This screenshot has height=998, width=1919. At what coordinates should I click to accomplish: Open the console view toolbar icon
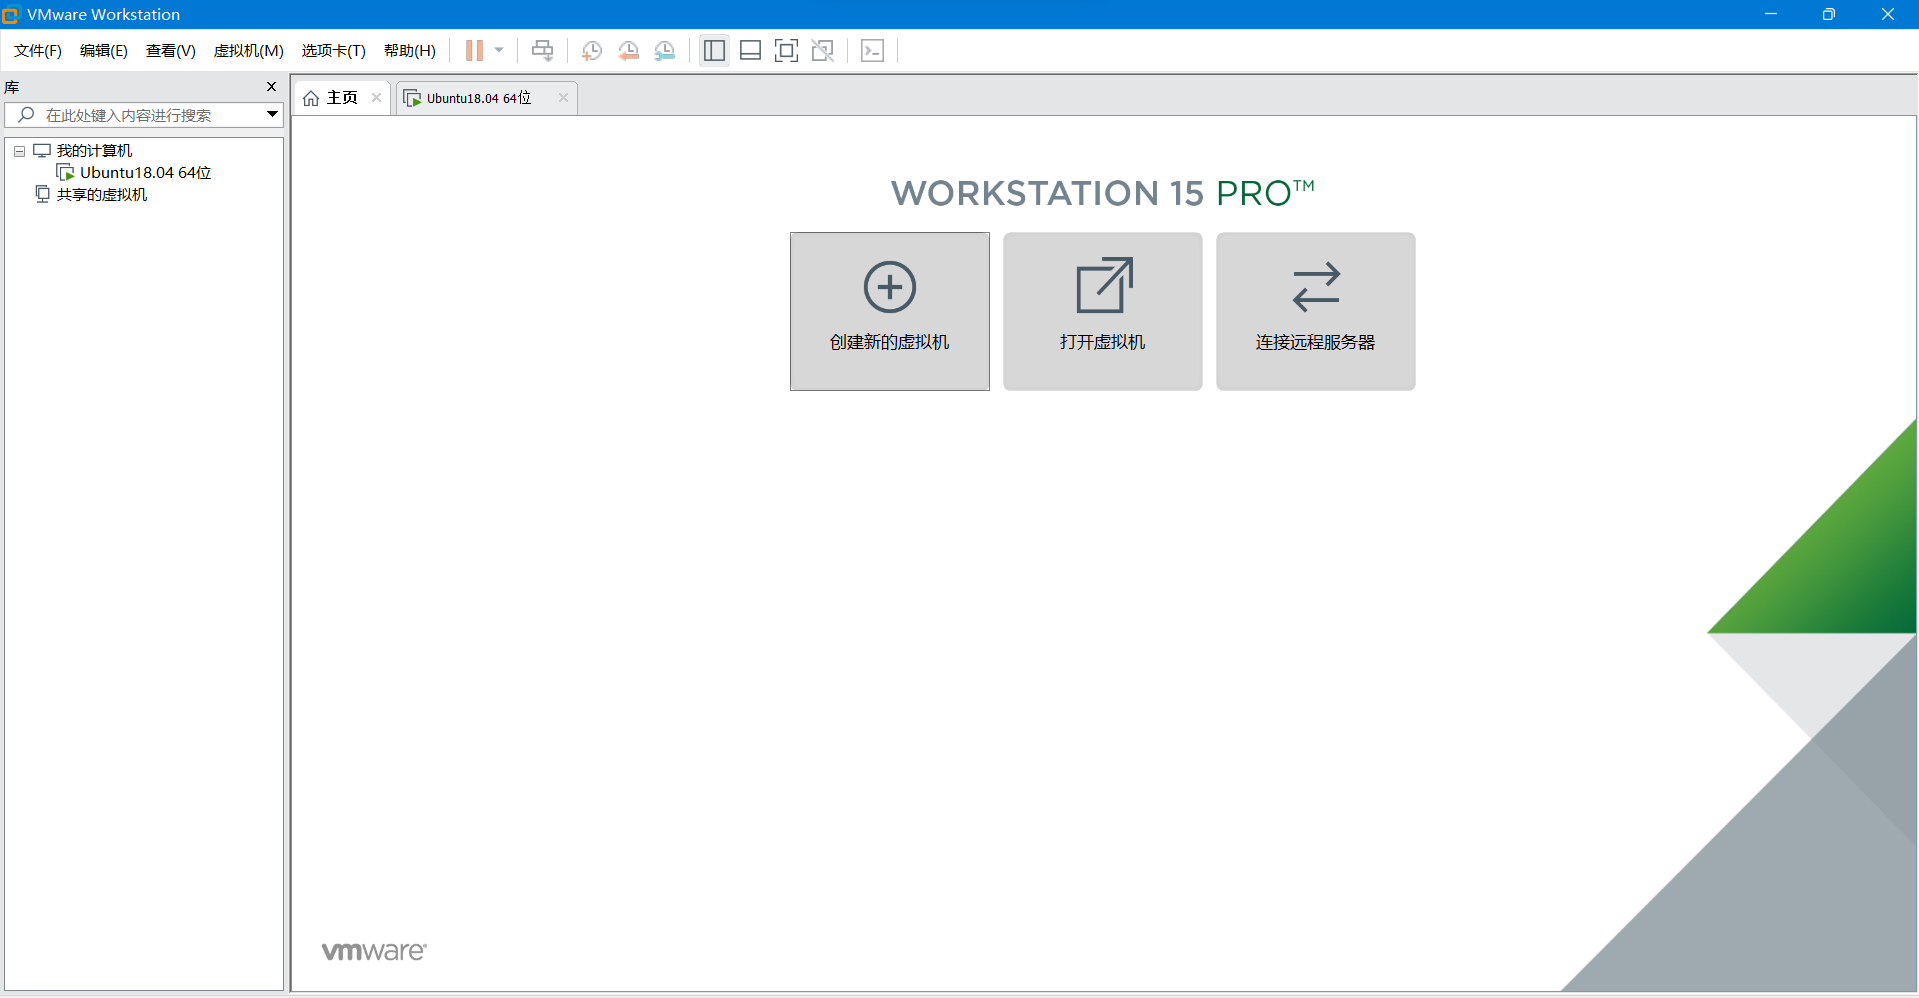tap(872, 51)
